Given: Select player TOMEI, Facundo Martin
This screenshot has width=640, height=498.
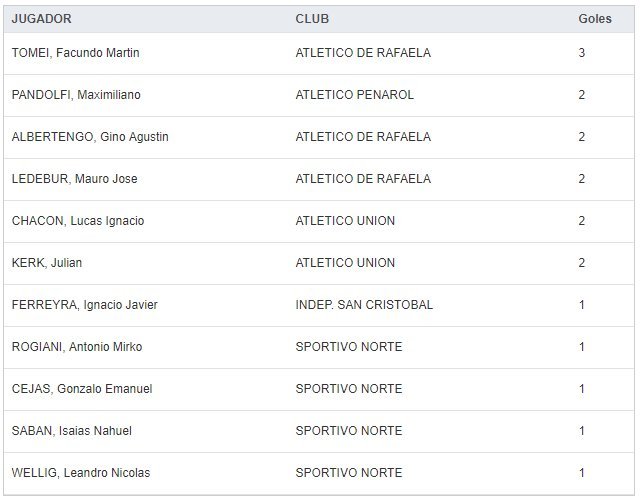Looking at the screenshot, I should coord(75,53).
